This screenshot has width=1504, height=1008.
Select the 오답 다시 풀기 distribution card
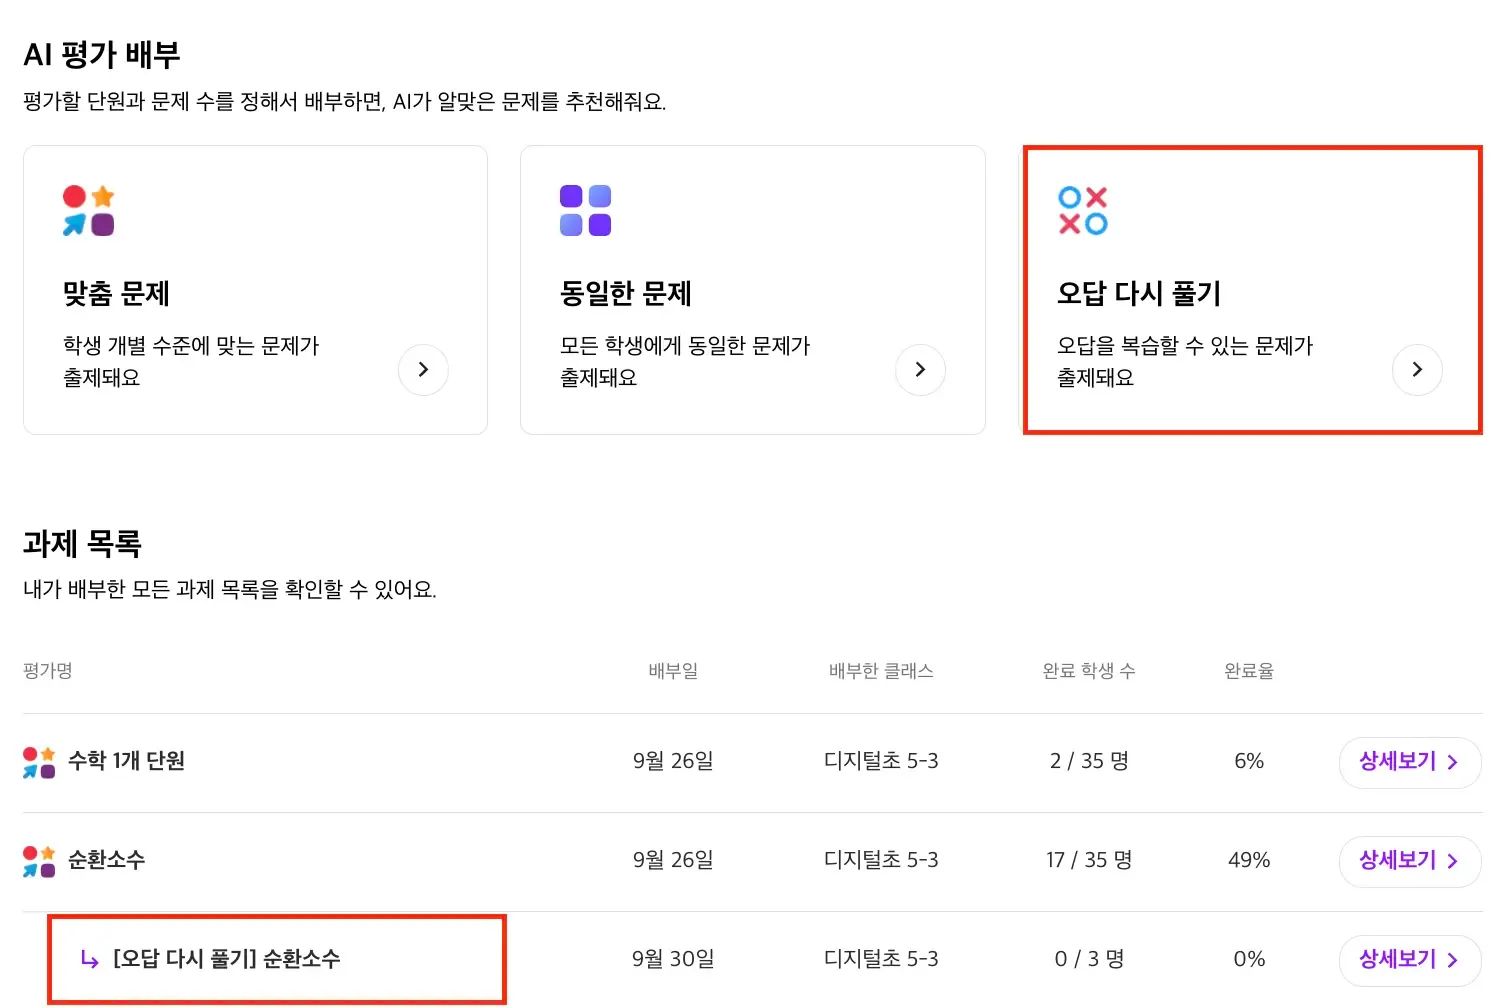(x=1251, y=290)
